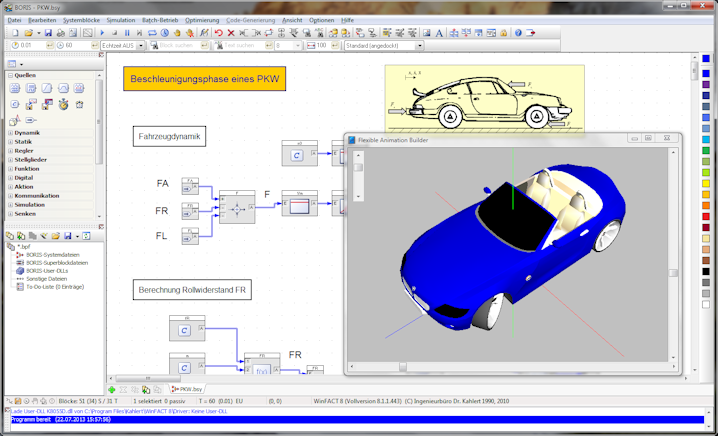Choose the pulse generator block in Quellen

pyautogui.click(x=31, y=88)
